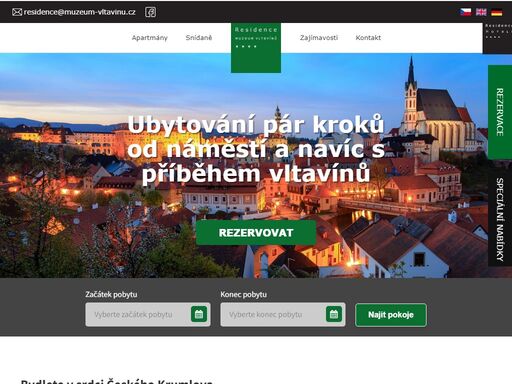Select the start of stay date field
Viewport: 512px width, 384px height.
coord(148,314)
